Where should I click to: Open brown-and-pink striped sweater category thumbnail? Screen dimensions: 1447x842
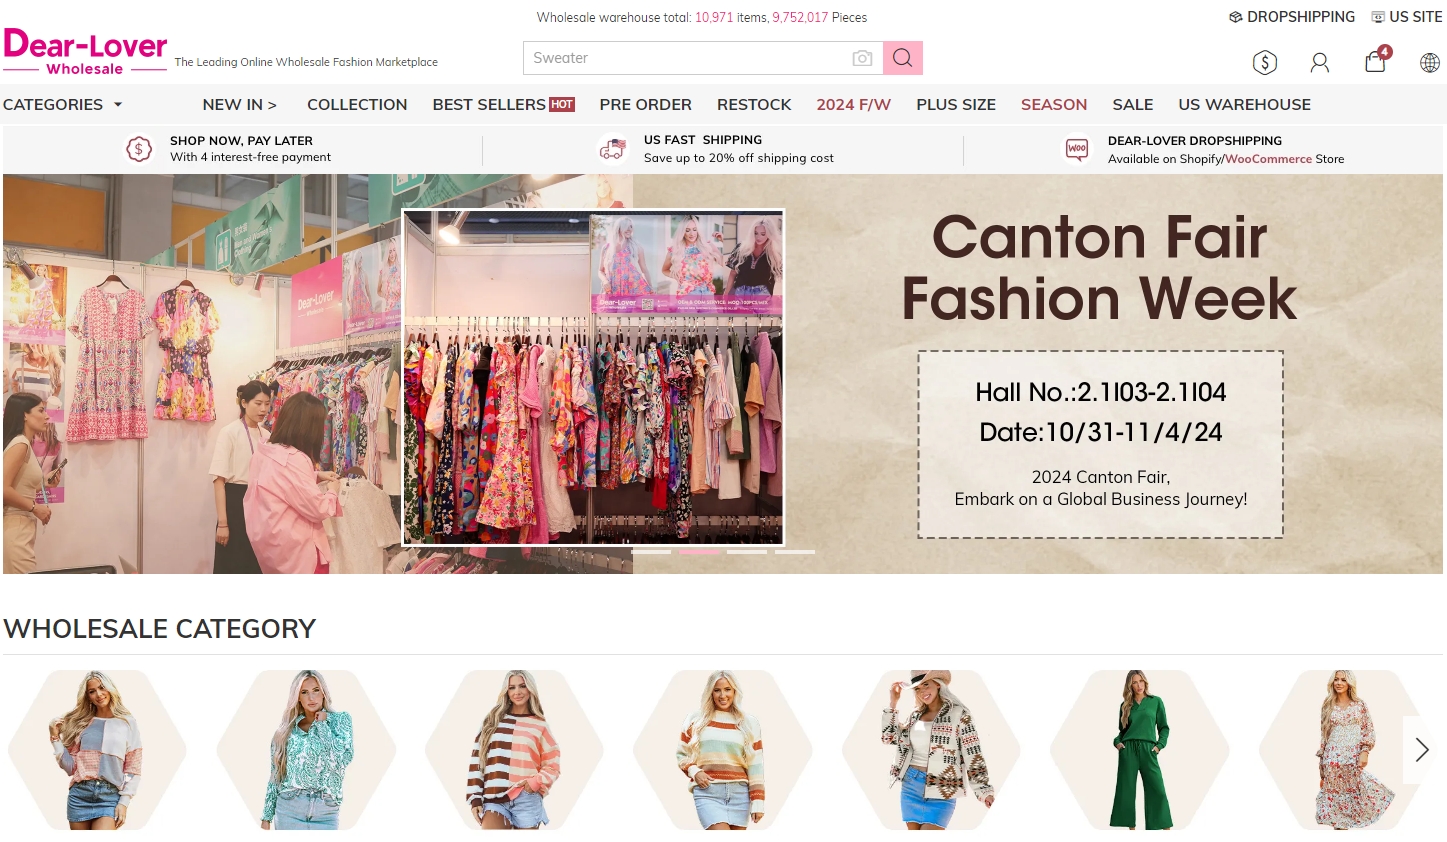click(x=514, y=750)
